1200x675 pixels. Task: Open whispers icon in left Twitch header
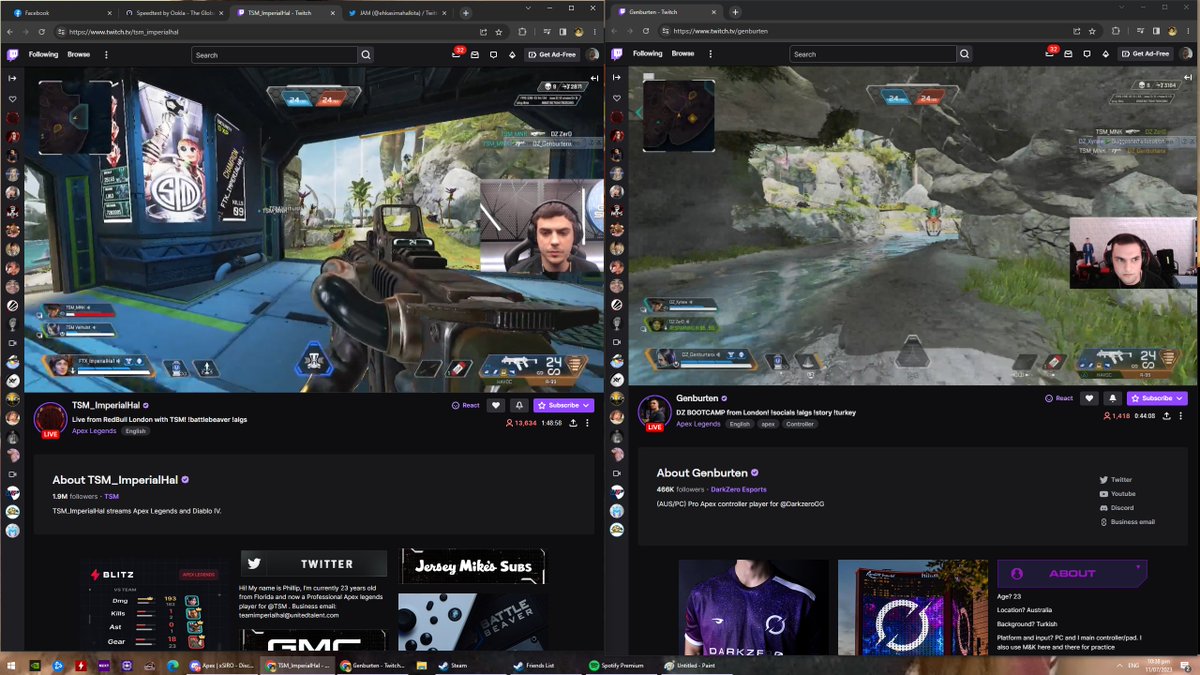coord(494,54)
